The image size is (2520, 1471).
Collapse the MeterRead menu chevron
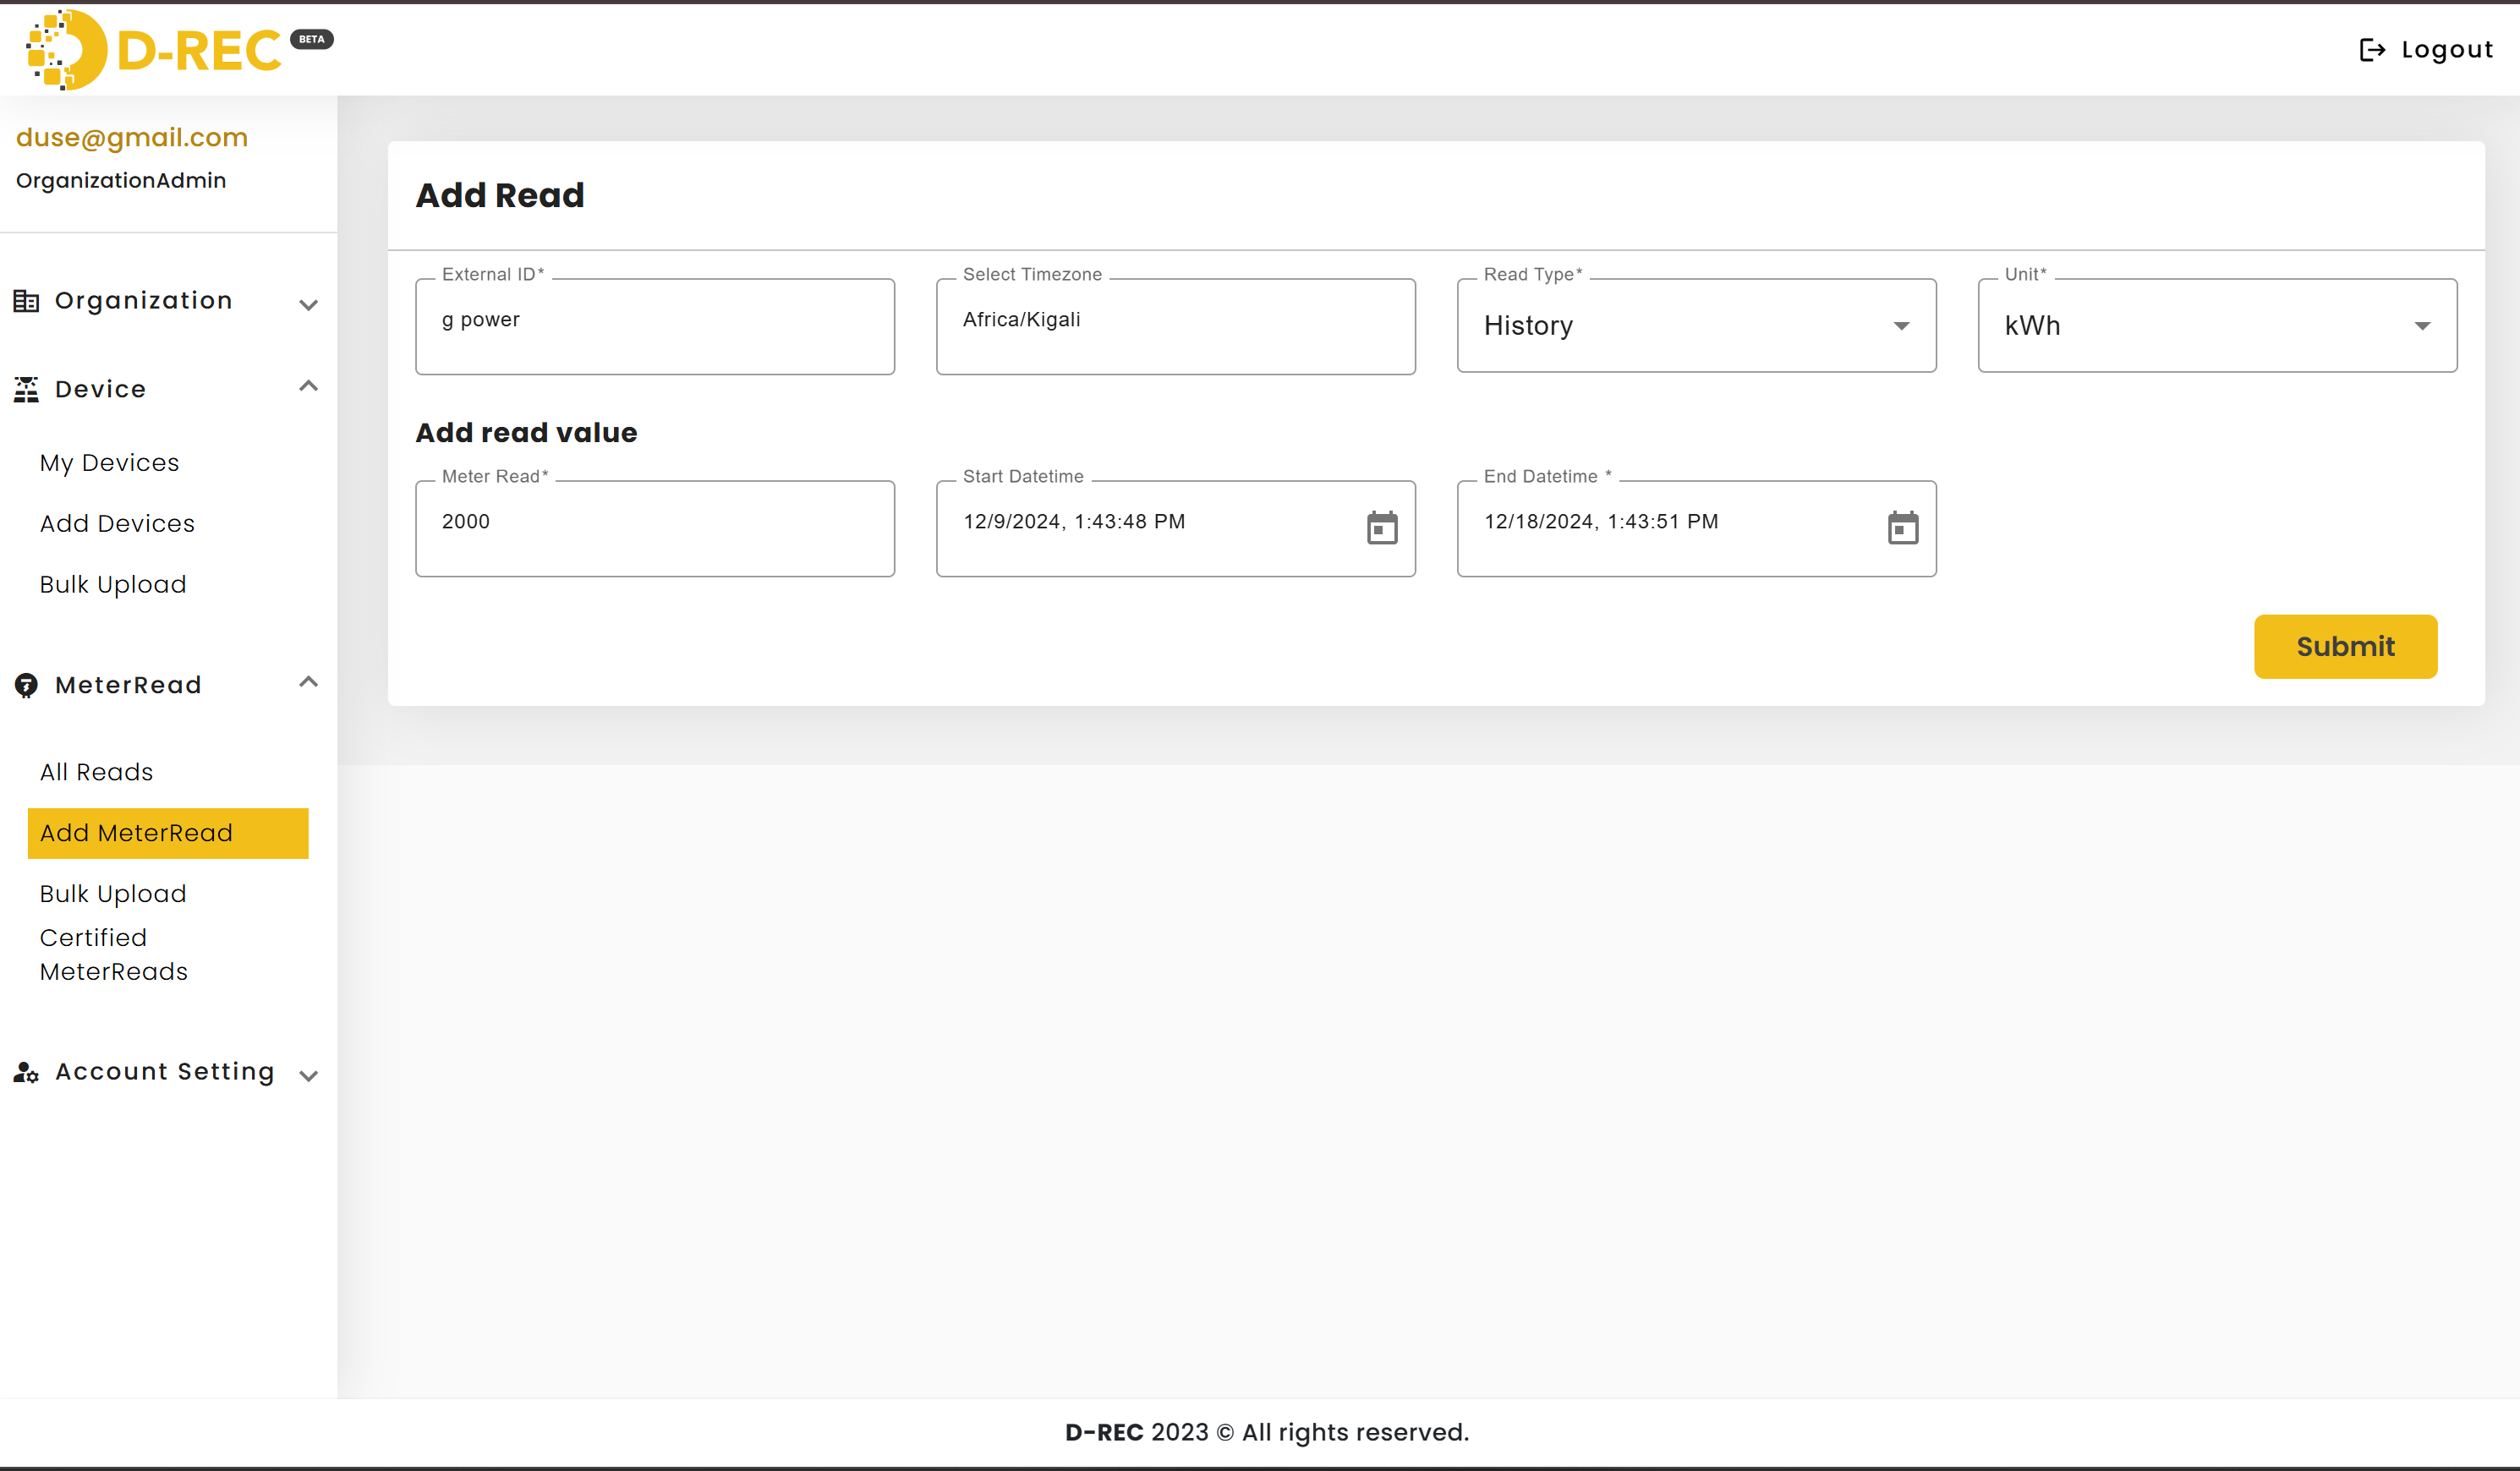[308, 682]
